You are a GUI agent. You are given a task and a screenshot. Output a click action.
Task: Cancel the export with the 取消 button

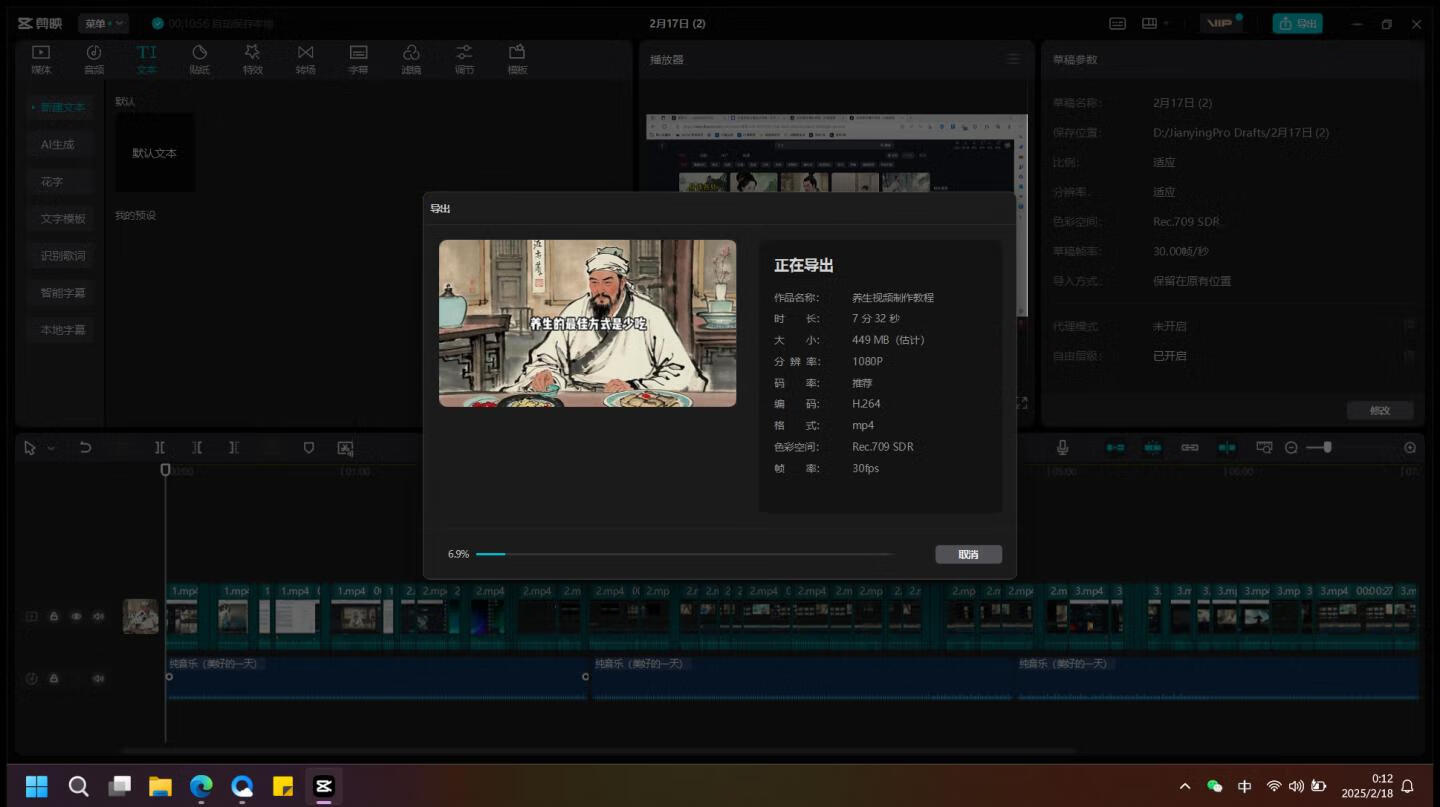967,554
